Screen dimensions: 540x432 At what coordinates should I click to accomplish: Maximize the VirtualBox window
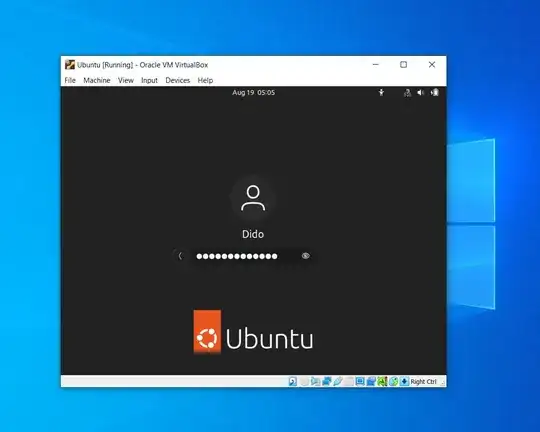pos(404,64)
